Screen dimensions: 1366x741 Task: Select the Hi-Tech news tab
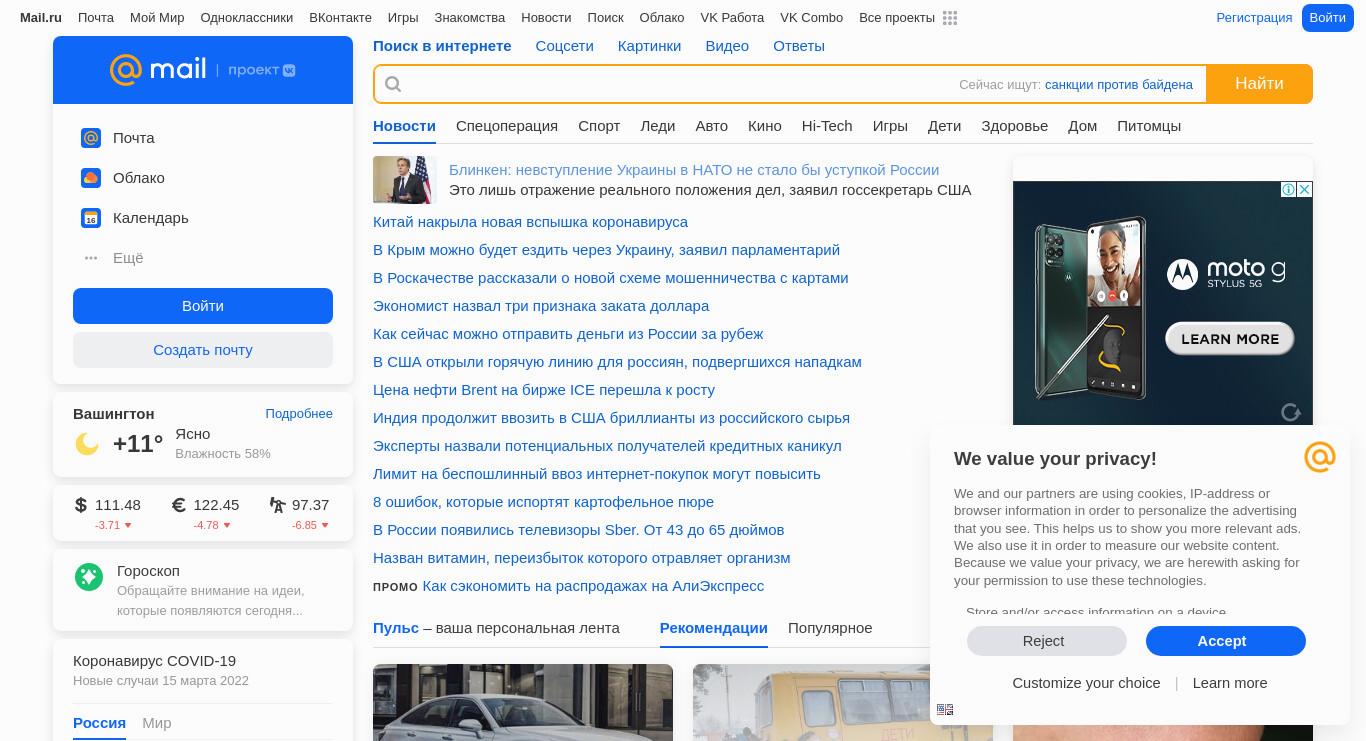[x=827, y=126]
